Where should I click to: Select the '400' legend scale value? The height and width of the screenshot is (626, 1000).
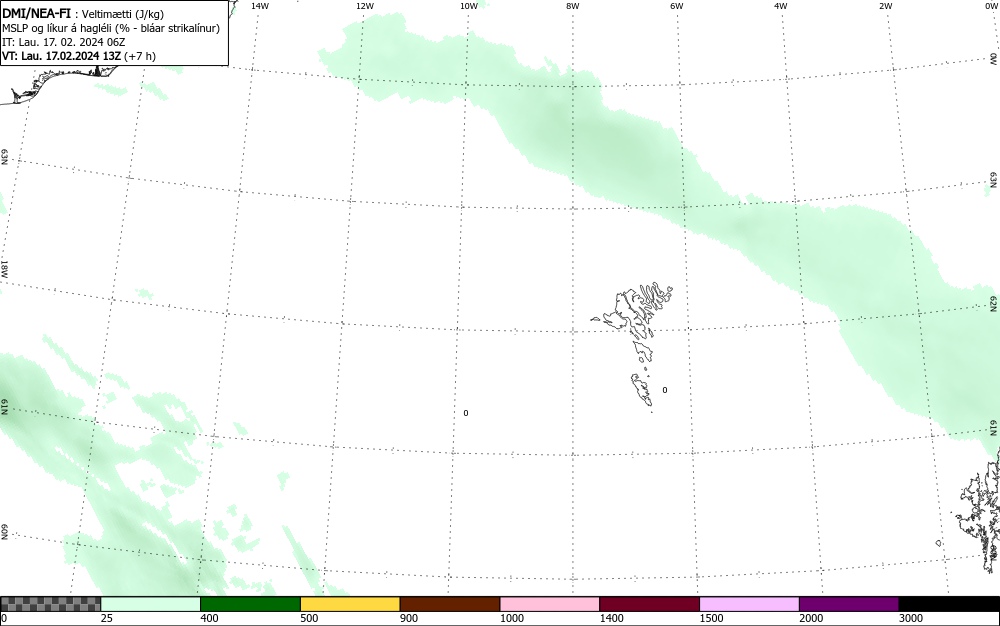pyautogui.click(x=209, y=618)
